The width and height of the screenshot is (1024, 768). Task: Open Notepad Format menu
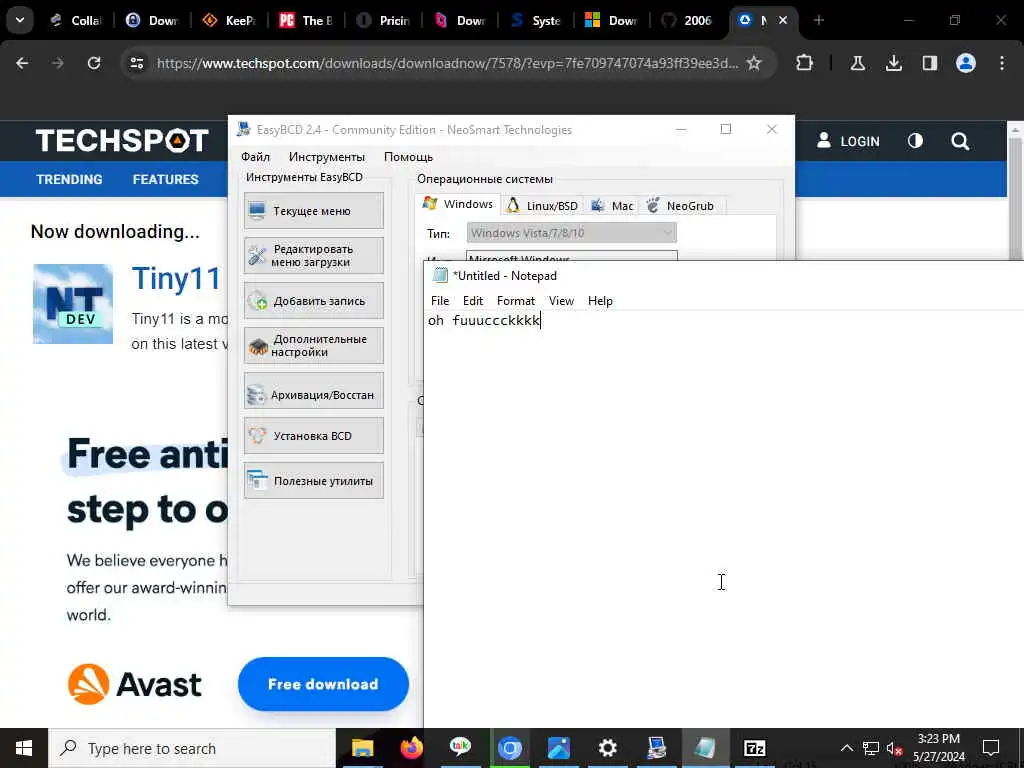click(515, 300)
